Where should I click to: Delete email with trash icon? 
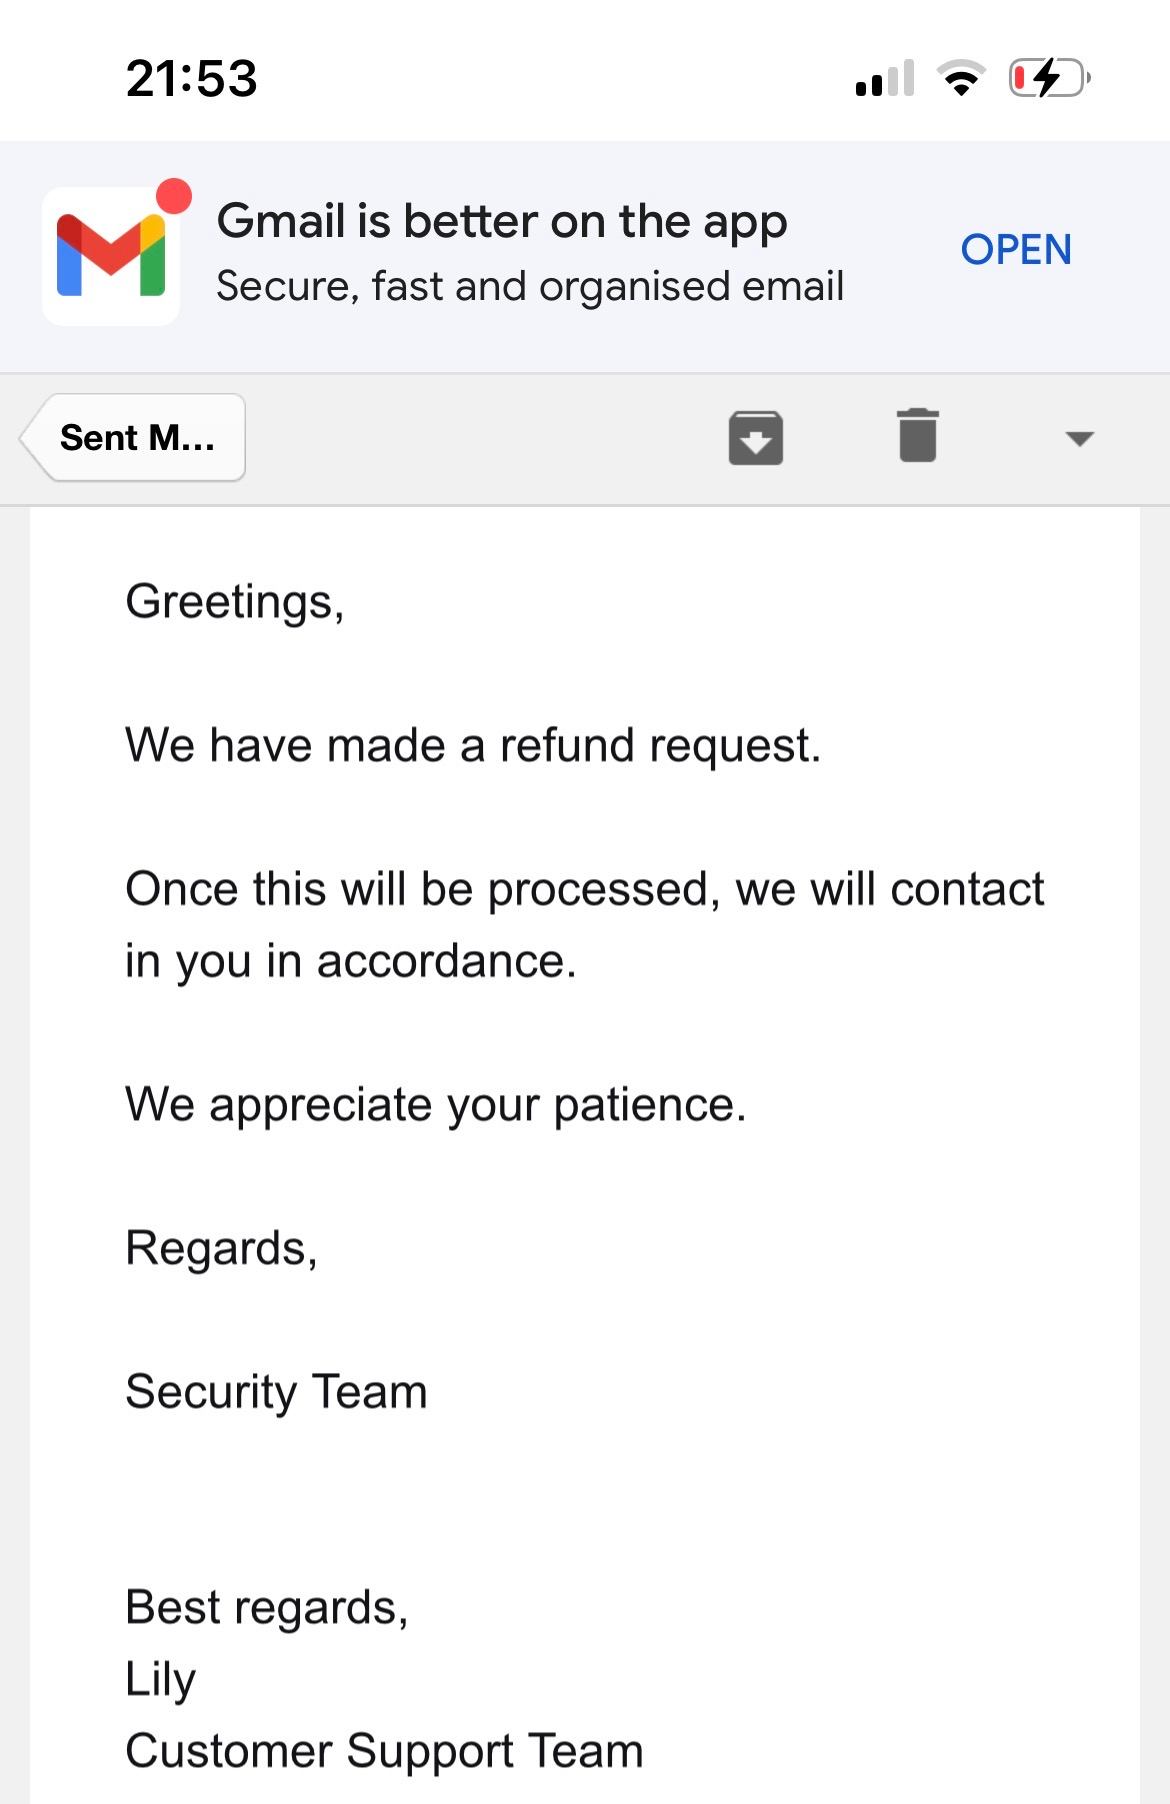pos(918,436)
